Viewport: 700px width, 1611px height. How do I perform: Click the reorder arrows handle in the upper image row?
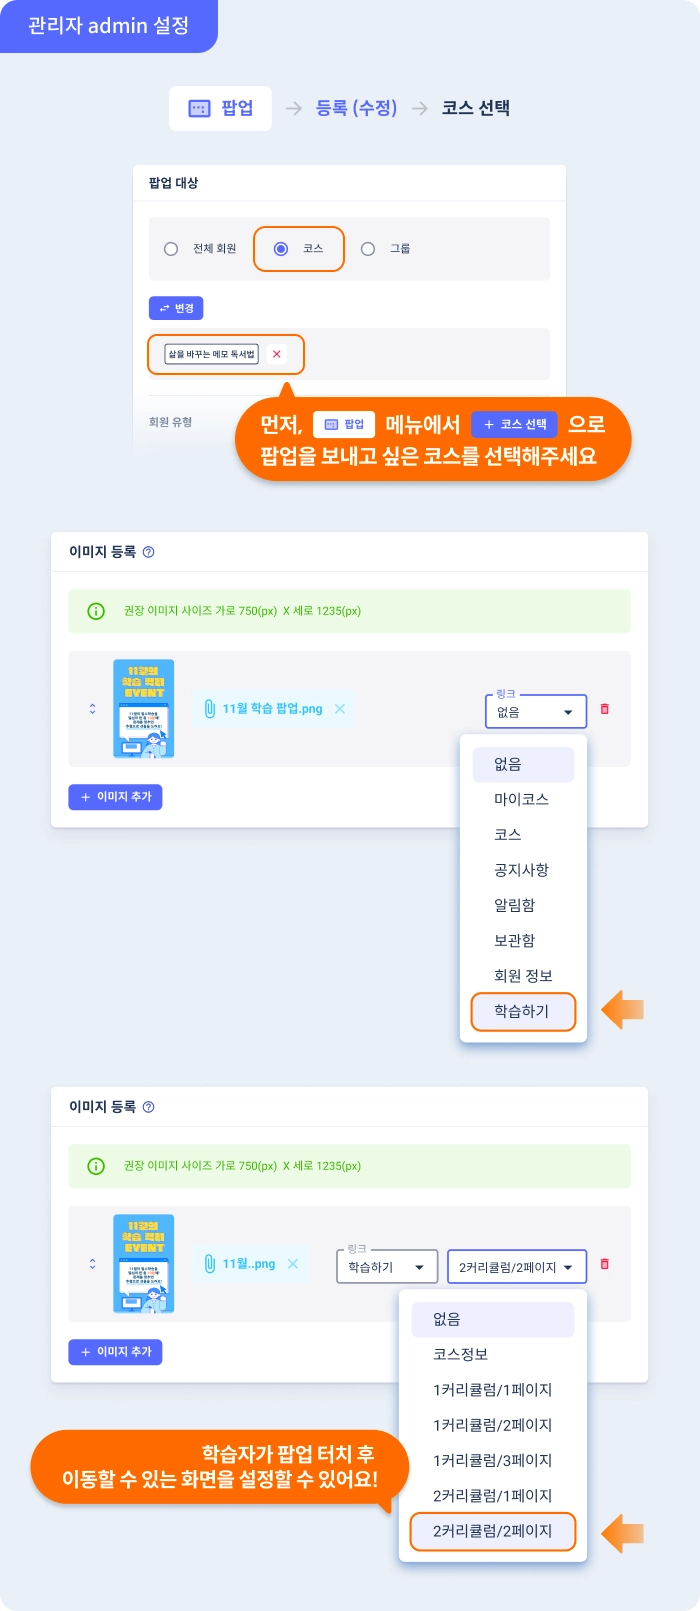pyautogui.click(x=93, y=709)
